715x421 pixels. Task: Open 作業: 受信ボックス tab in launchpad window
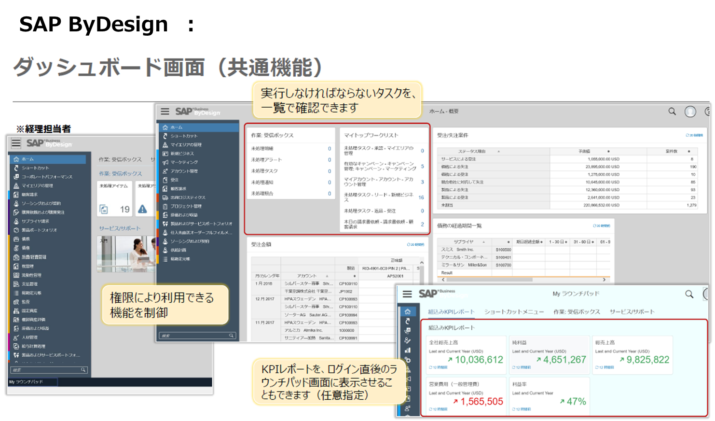point(576,312)
